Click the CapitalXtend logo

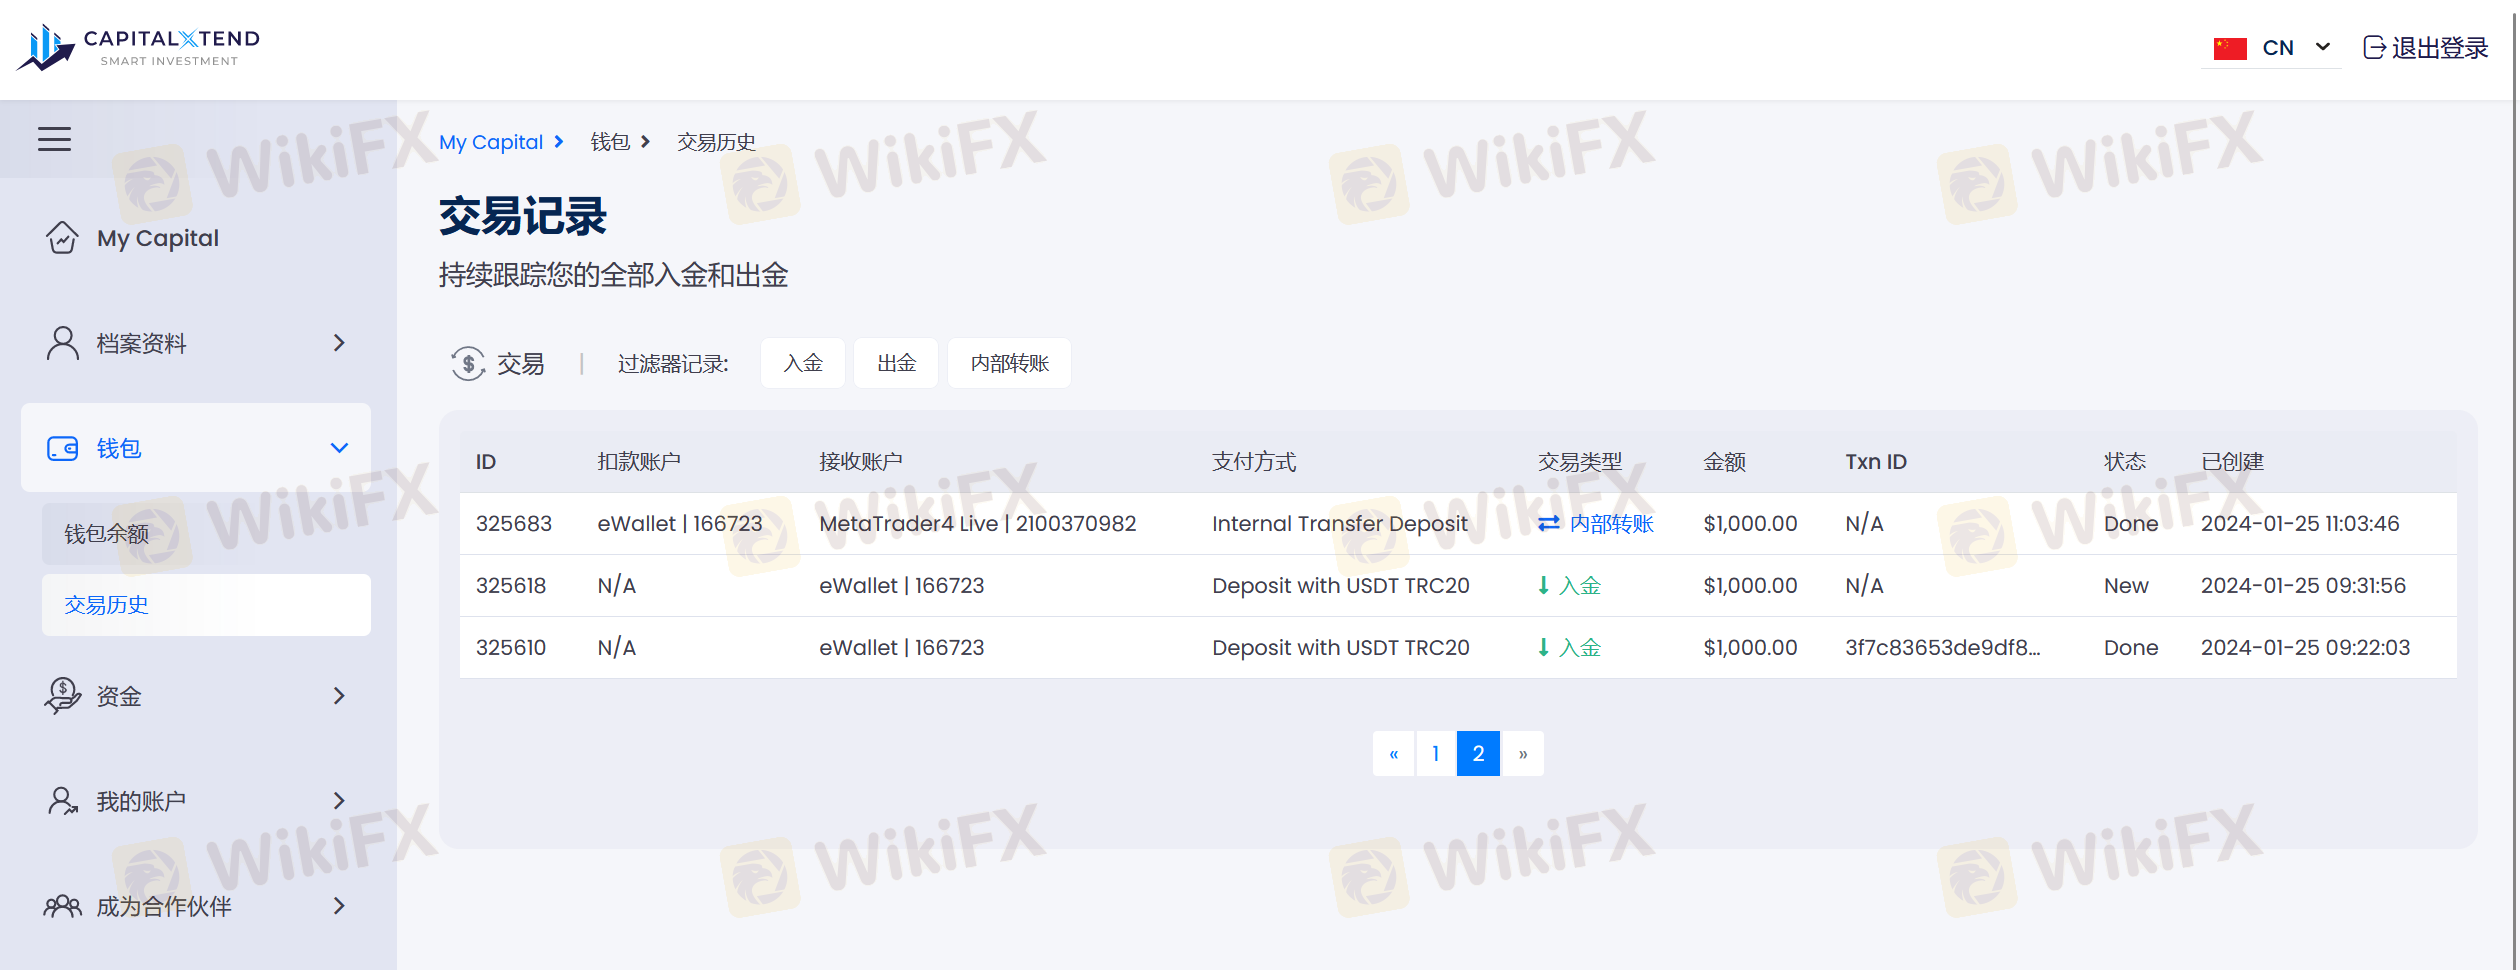click(x=138, y=47)
